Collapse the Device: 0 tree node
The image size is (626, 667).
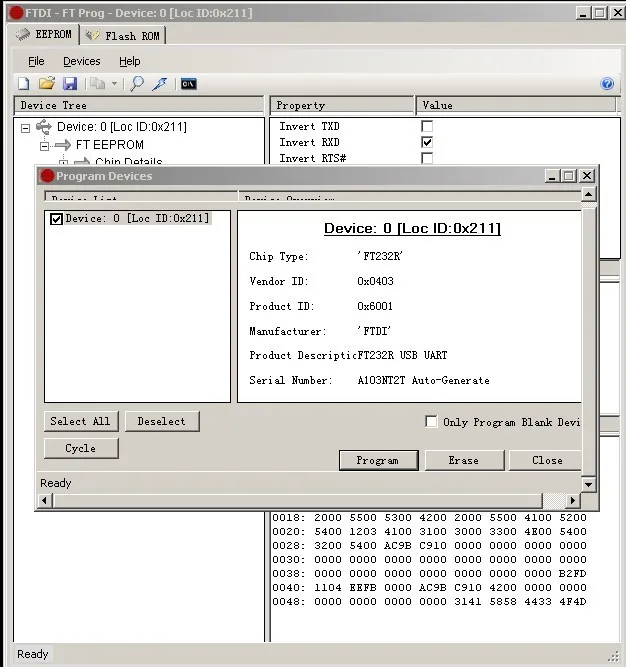26,127
